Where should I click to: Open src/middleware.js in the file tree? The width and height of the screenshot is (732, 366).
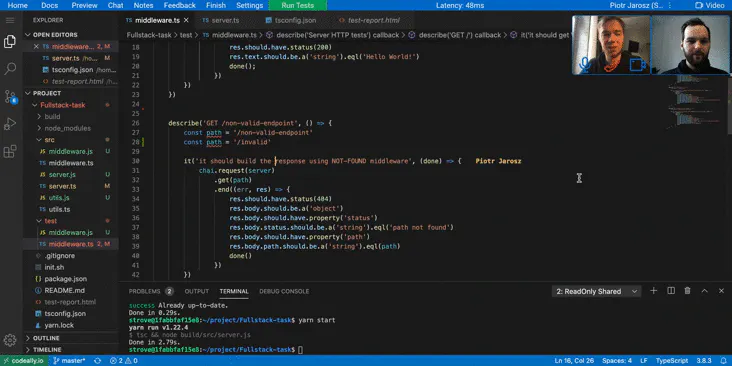70,151
